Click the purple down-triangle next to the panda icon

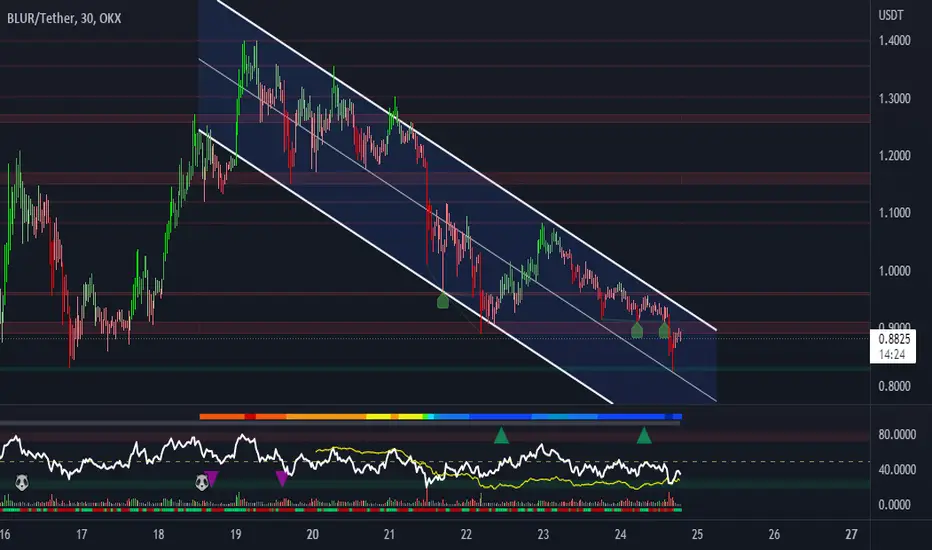pyautogui.click(x=212, y=479)
